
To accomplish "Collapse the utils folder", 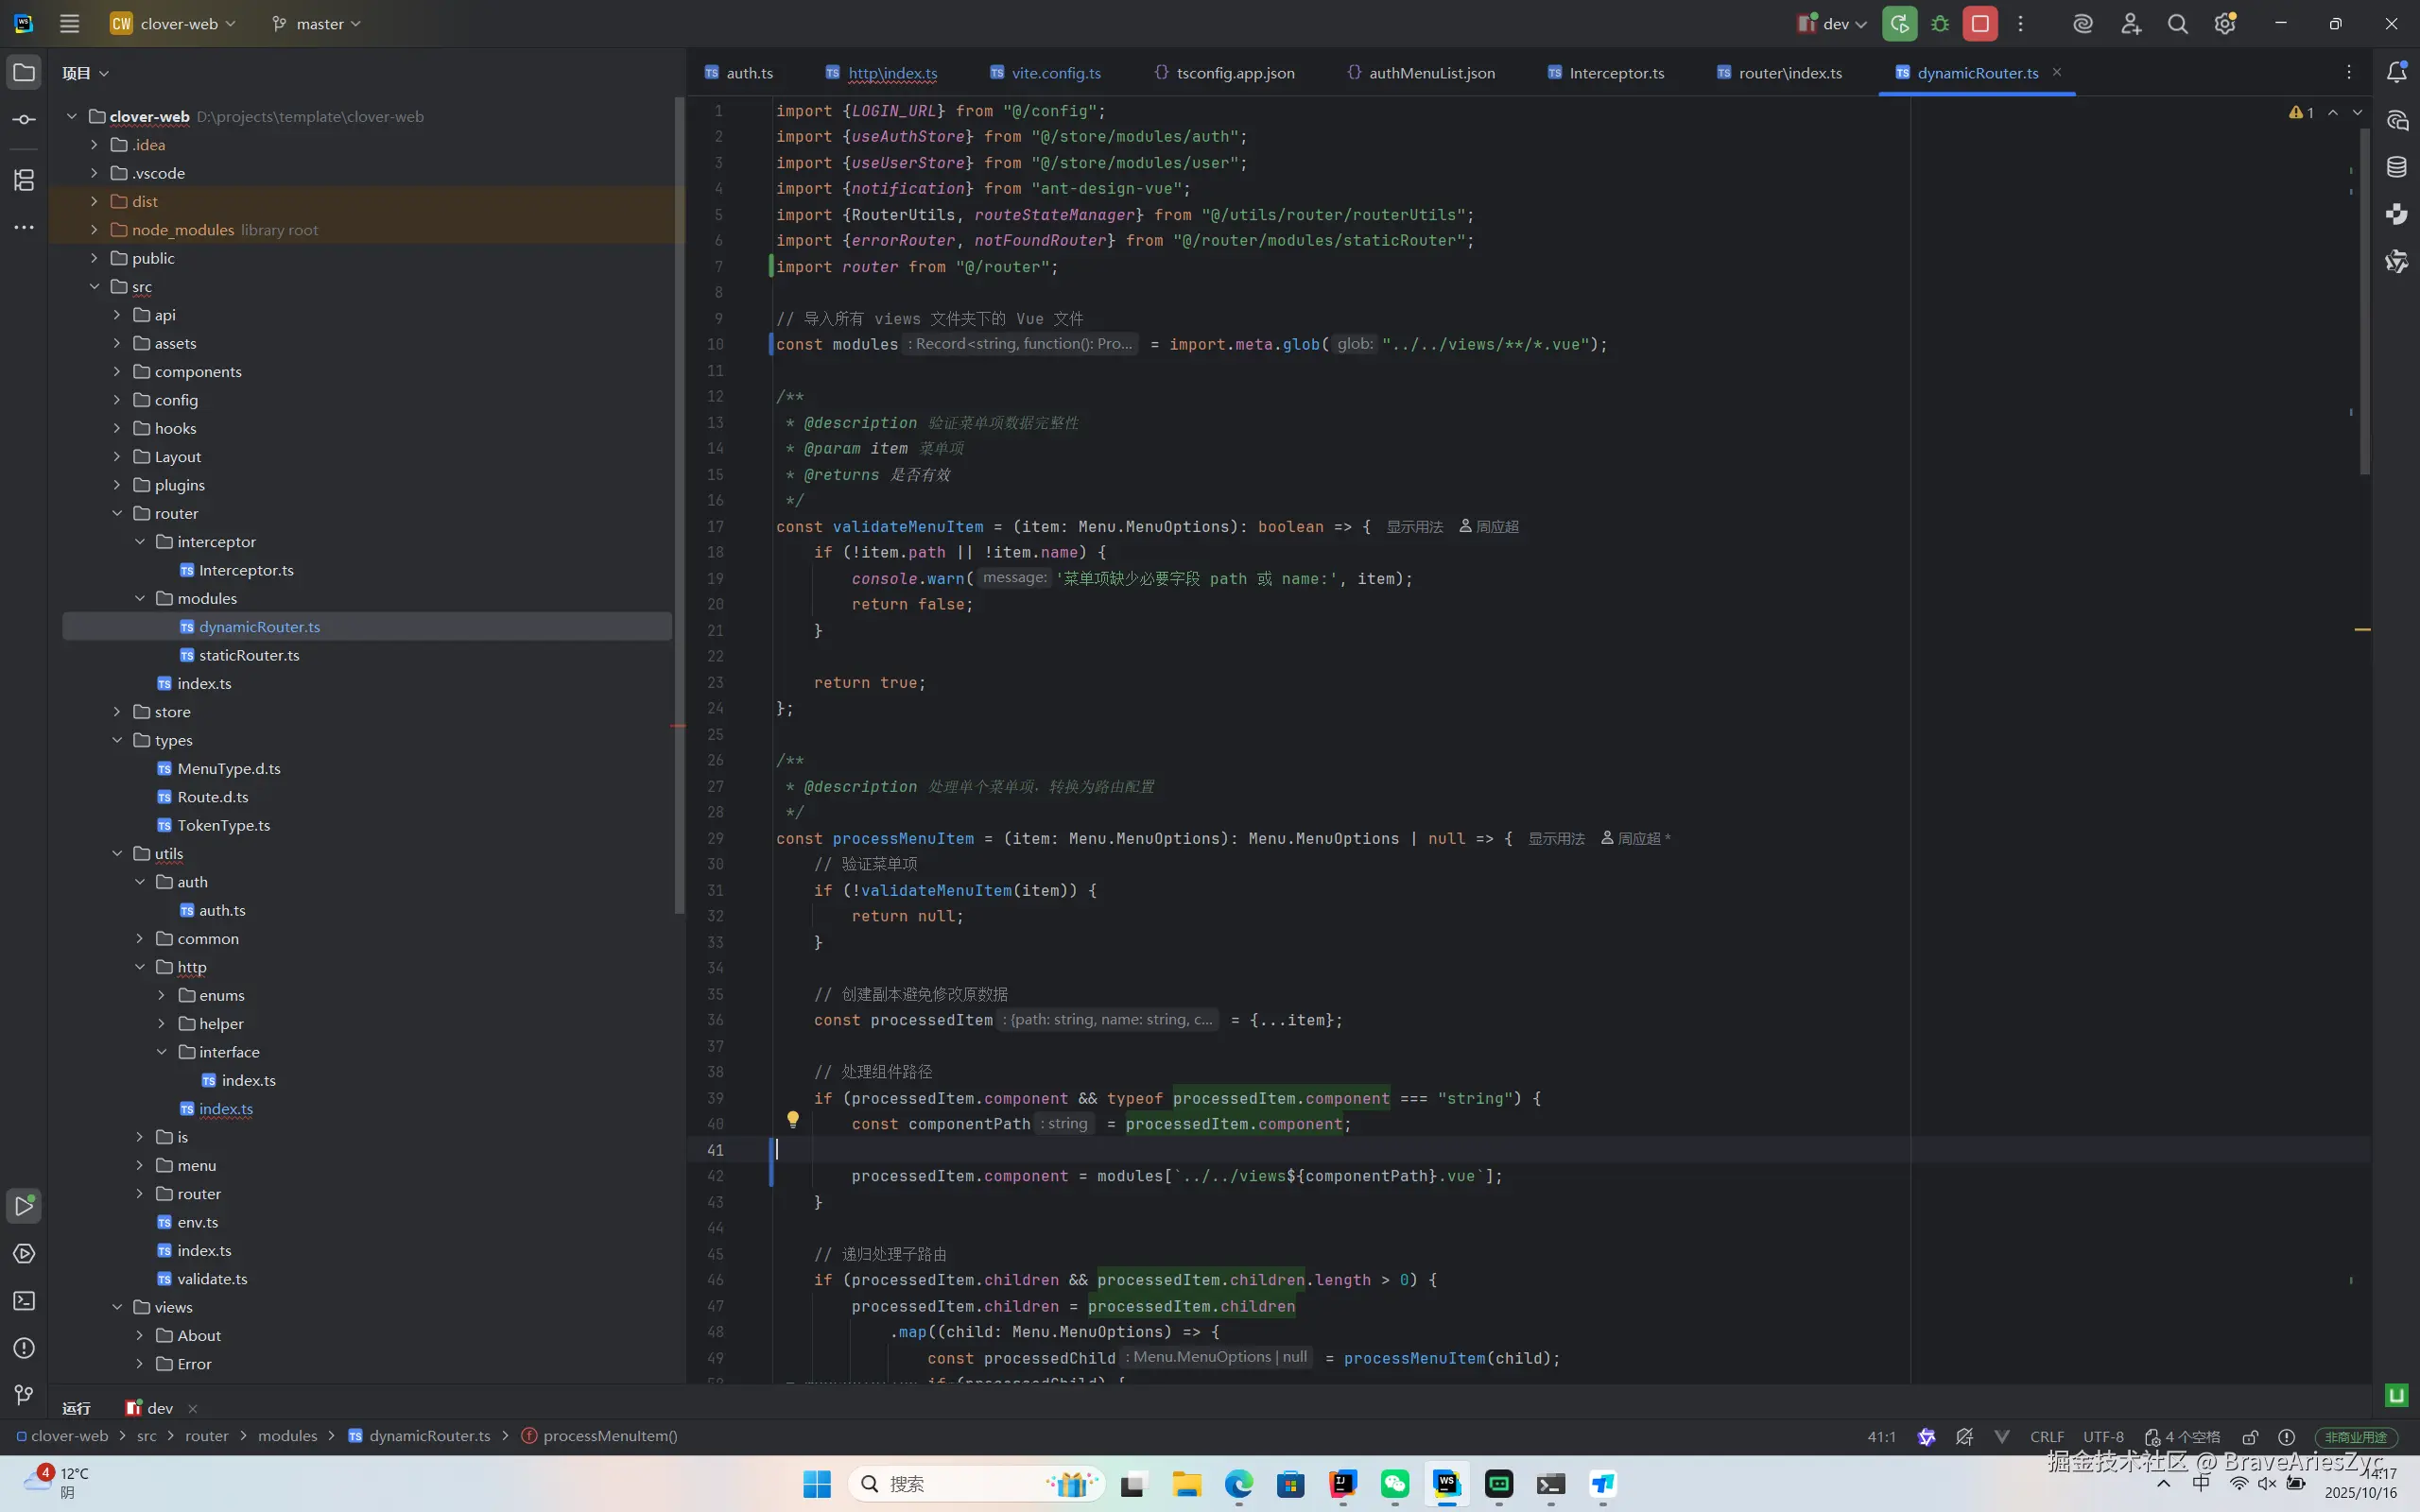I will click(x=117, y=854).
